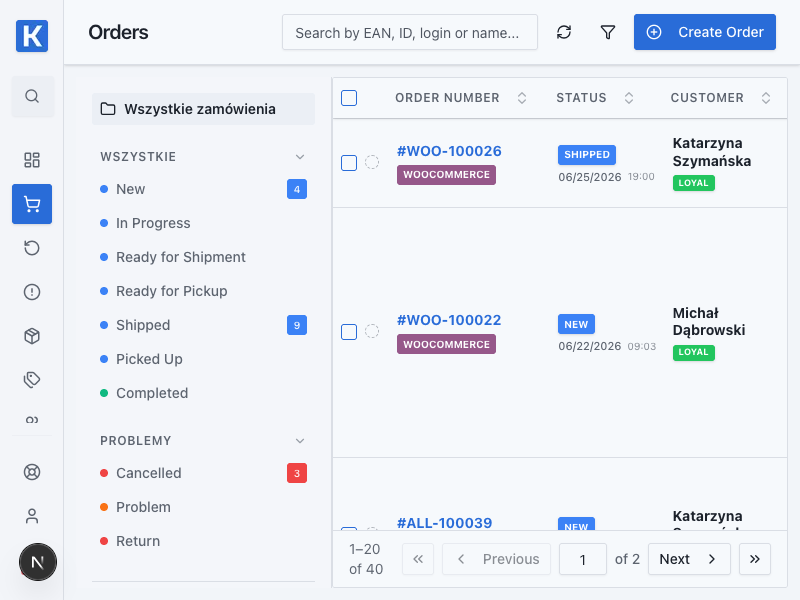Click LOYAL badge for Michał Dąbrowski
This screenshot has height=600, width=800.
pyautogui.click(x=693, y=352)
